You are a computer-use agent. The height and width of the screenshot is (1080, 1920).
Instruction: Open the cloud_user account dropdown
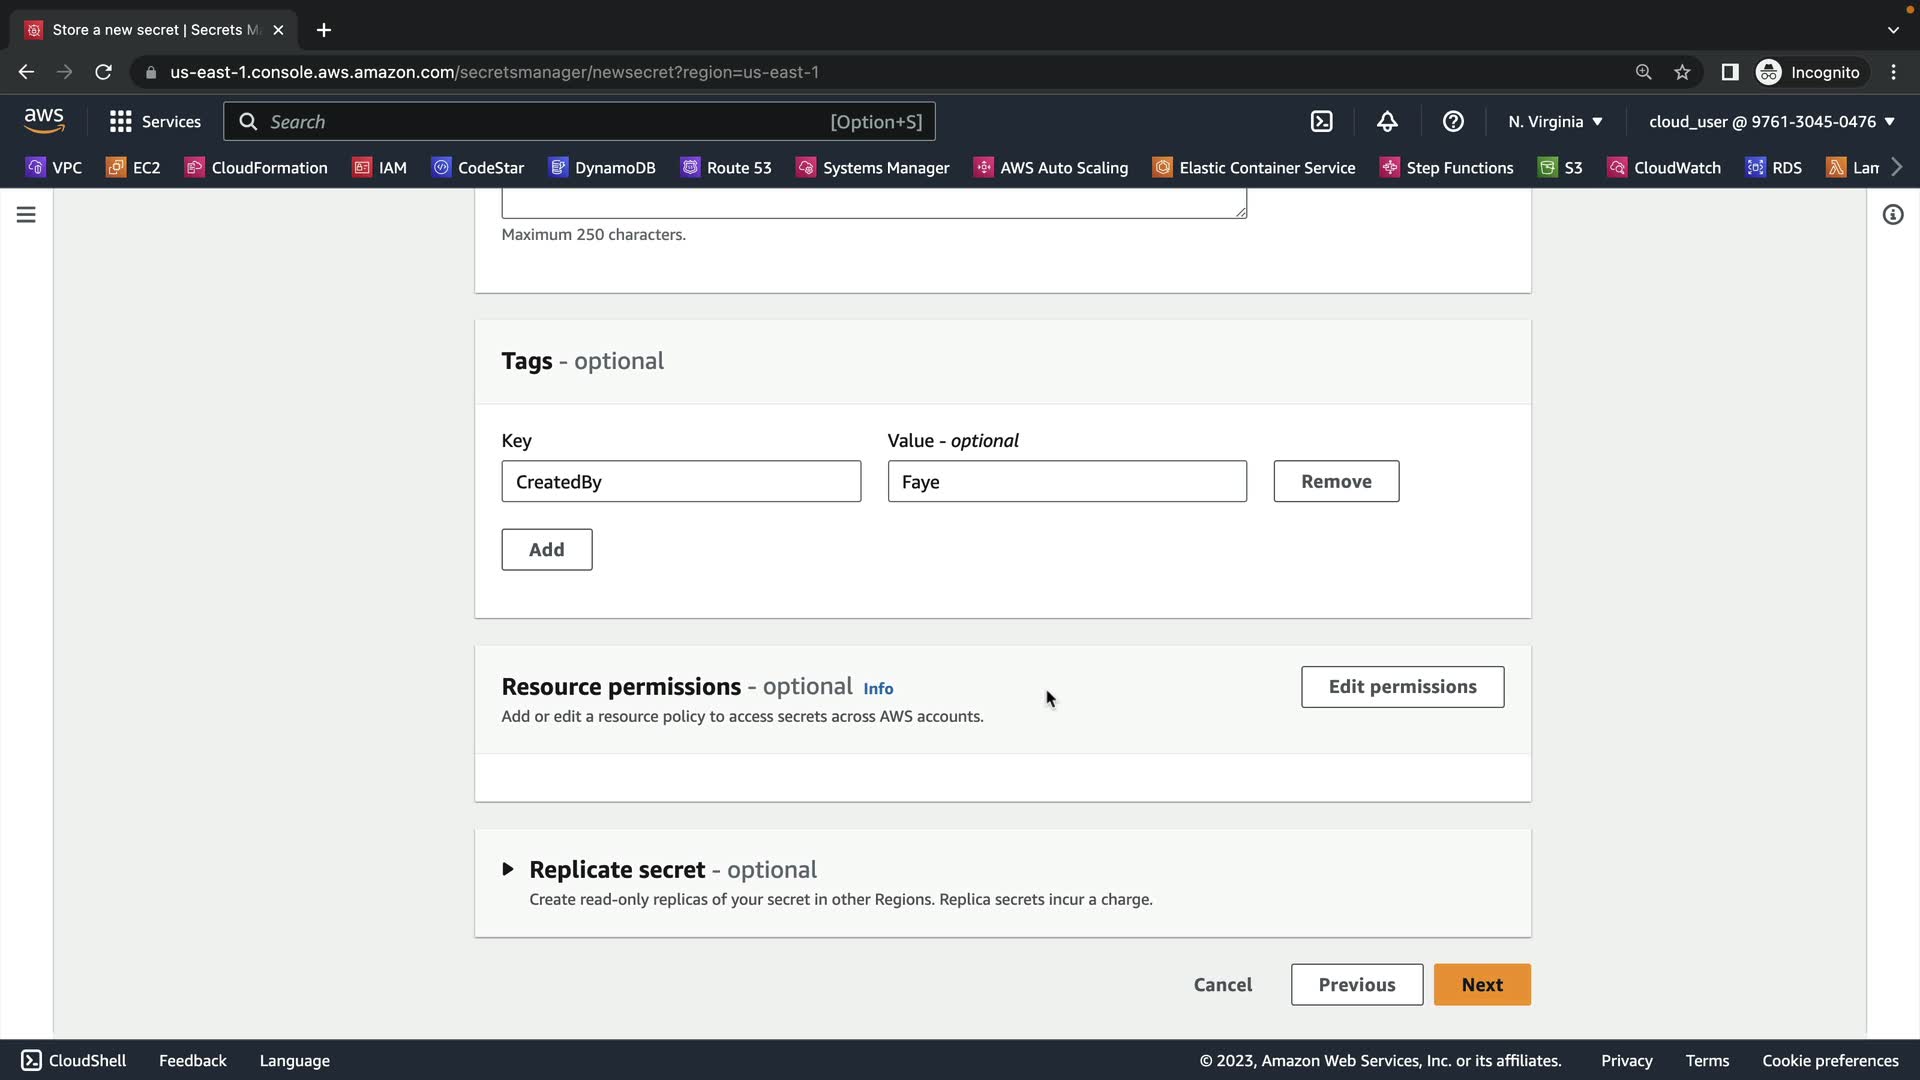[x=1771, y=121]
